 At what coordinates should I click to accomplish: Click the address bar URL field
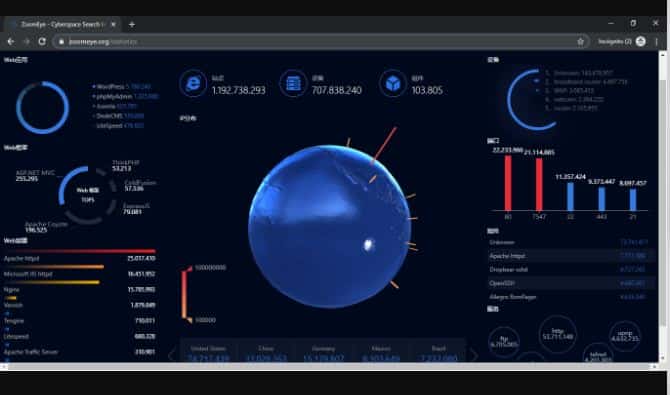pos(317,41)
